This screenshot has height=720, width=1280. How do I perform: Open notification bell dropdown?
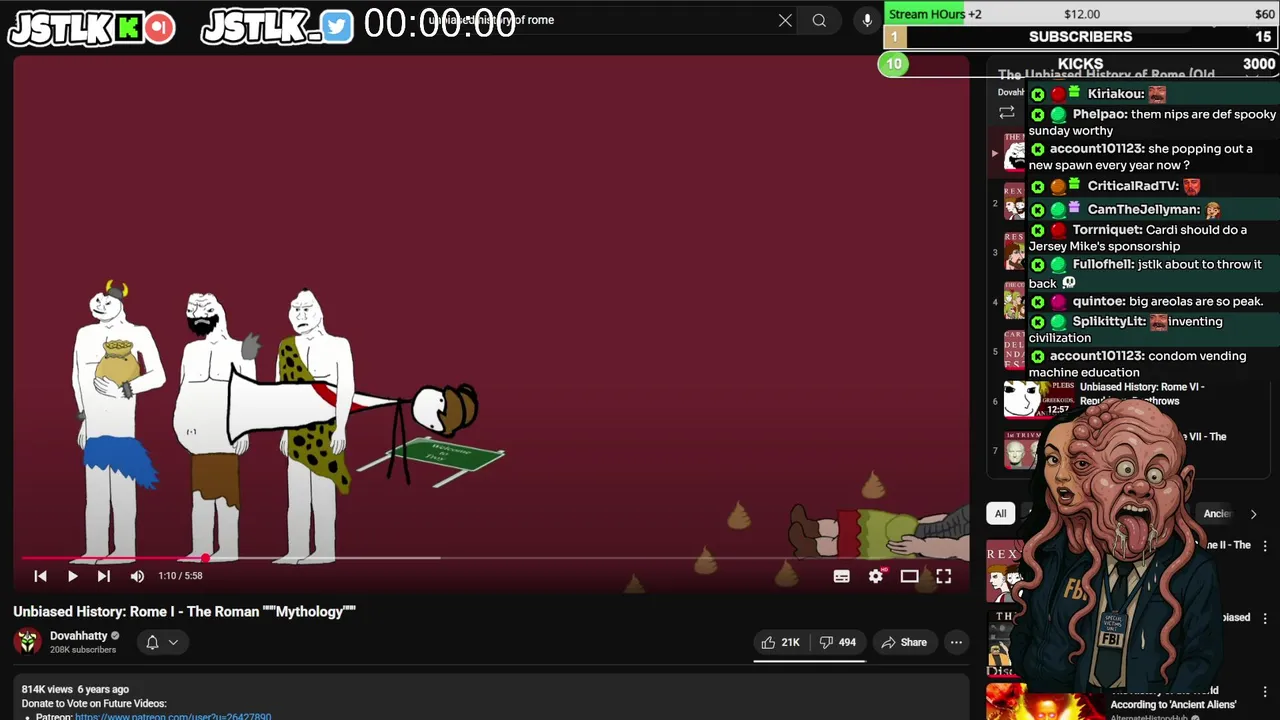click(x=162, y=642)
